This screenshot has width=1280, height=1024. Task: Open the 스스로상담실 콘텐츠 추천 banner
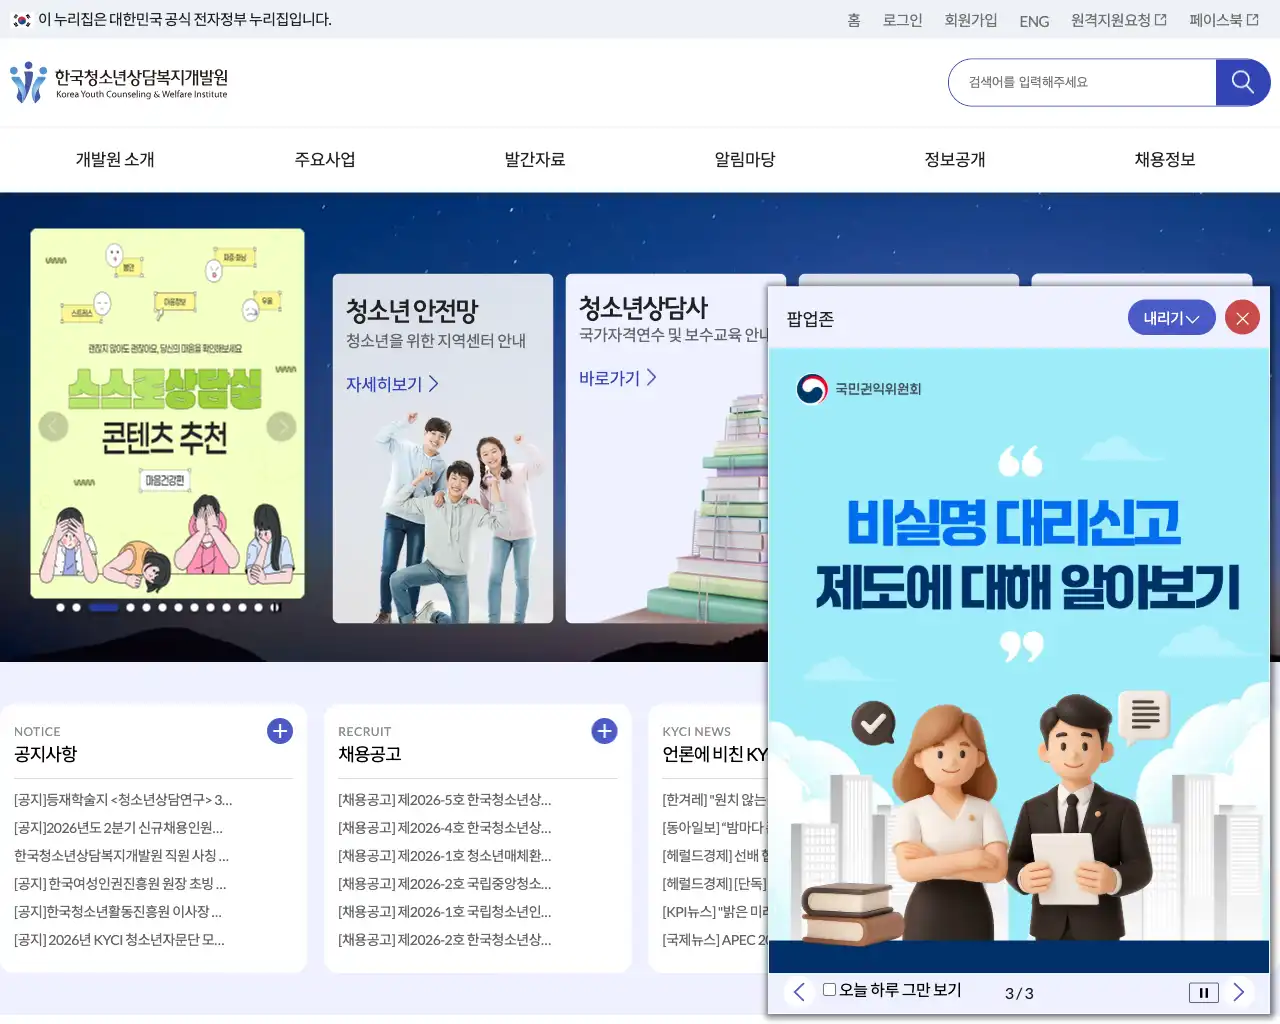(168, 414)
